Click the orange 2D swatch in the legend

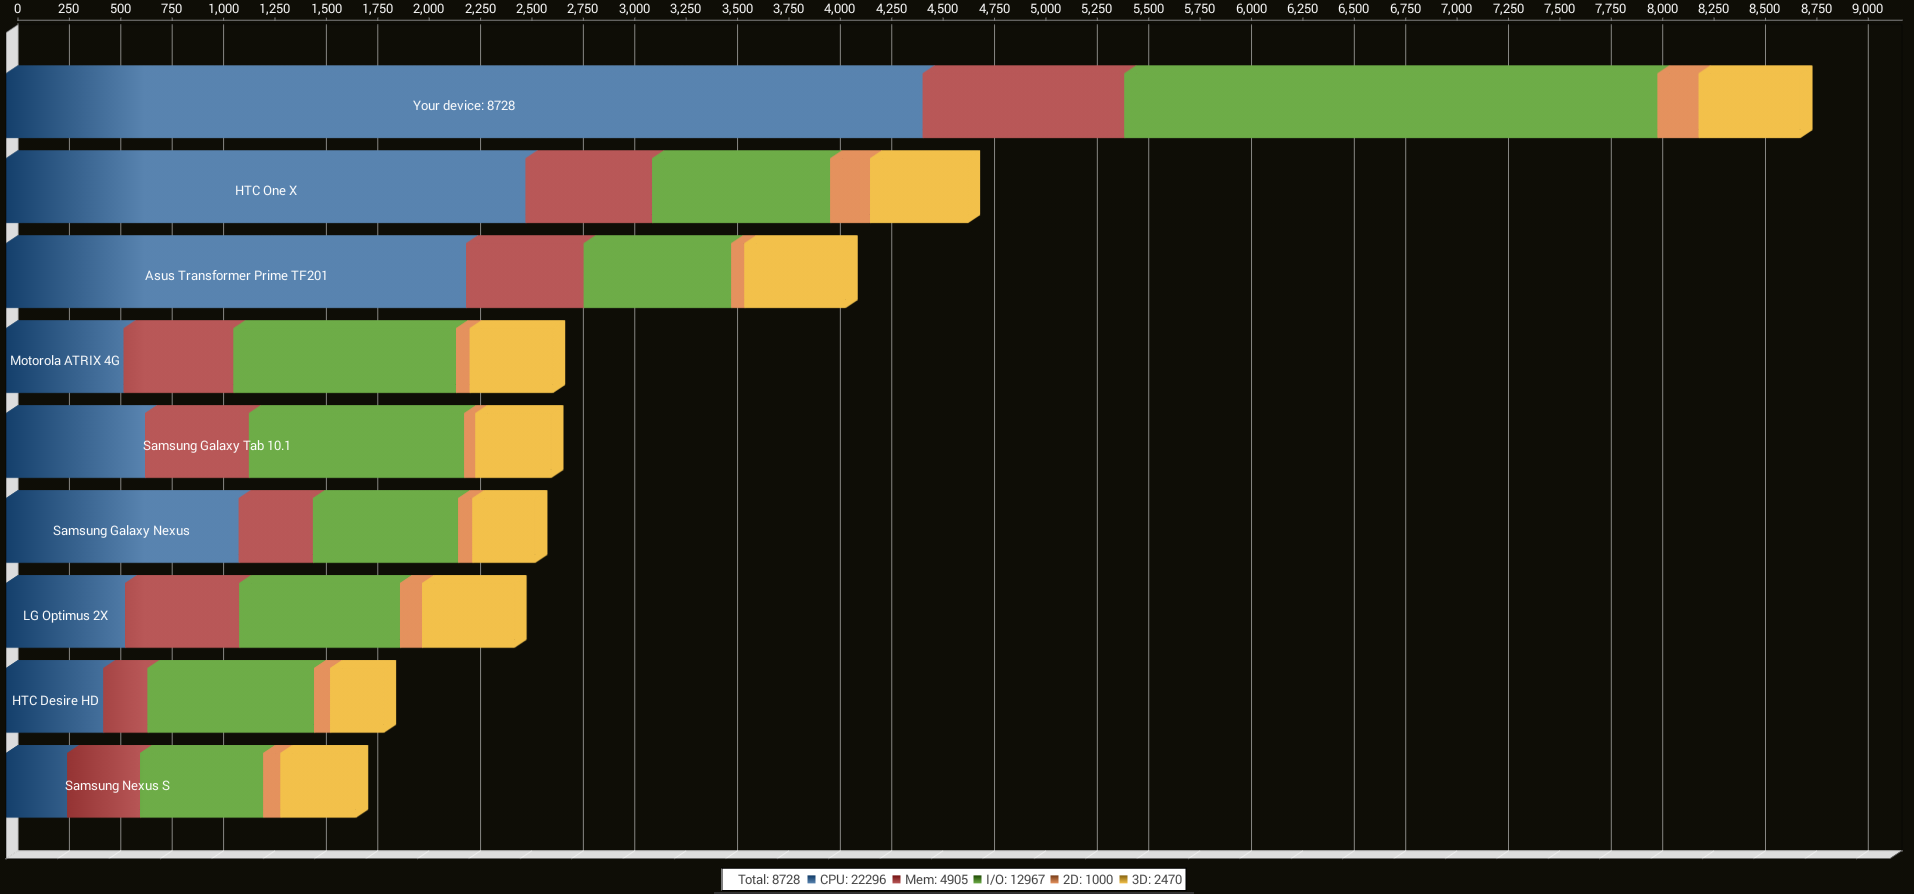[x=1054, y=880]
